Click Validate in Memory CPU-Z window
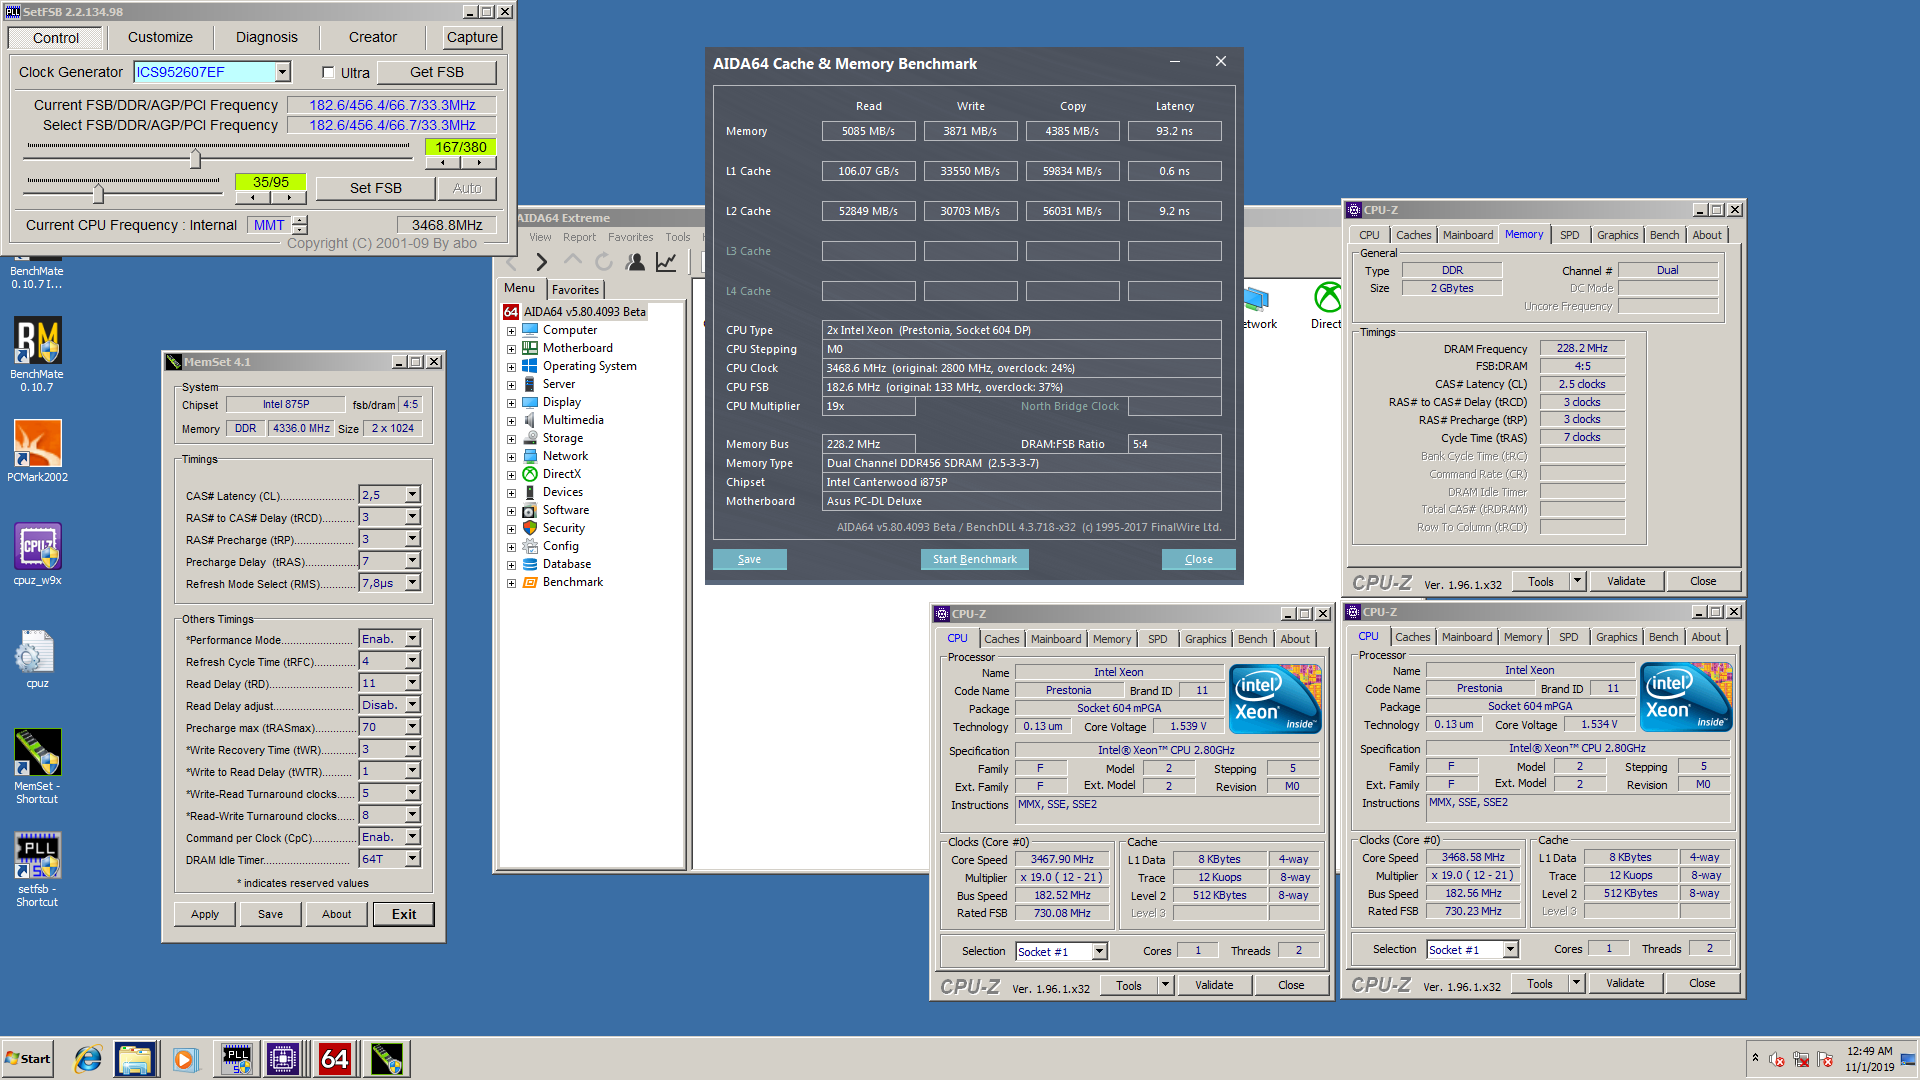Viewport: 1920px width, 1080px height. (x=1626, y=581)
